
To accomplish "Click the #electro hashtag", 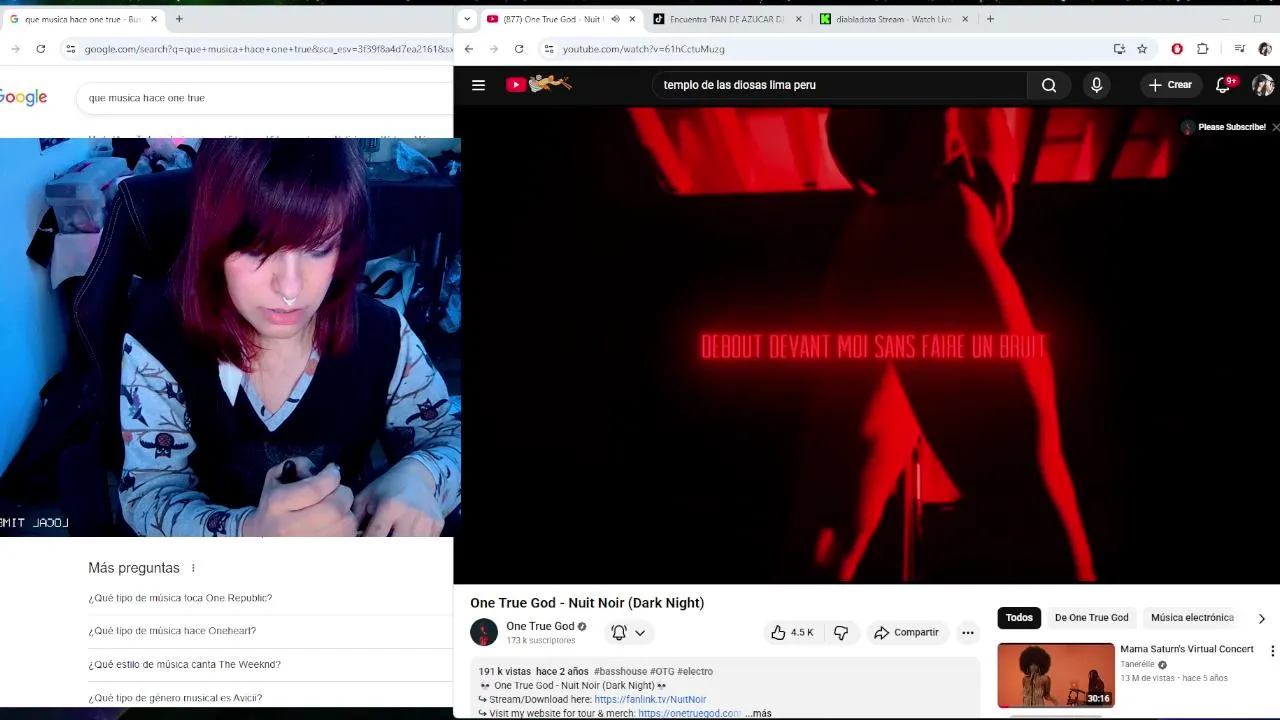I will [x=695, y=671].
